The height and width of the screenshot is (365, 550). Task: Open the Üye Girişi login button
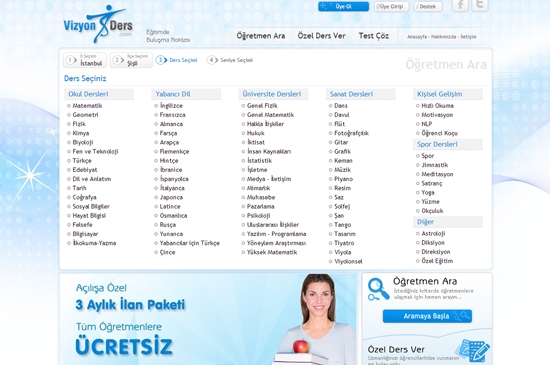click(391, 7)
